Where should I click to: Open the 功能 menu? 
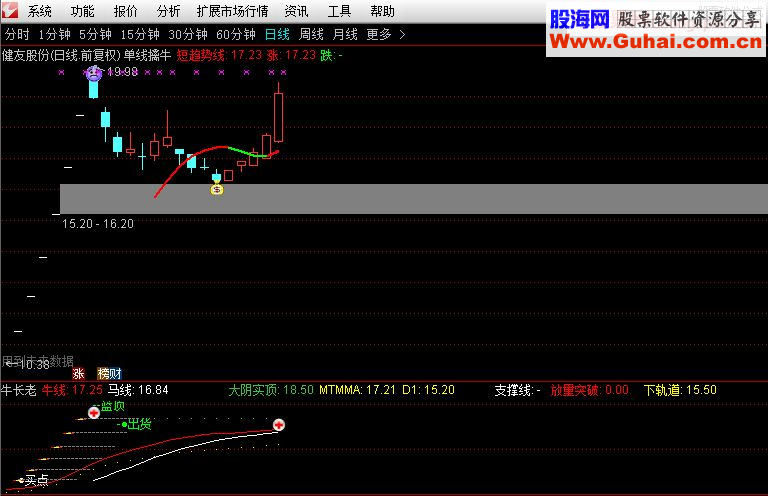pyautogui.click(x=82, y=11)
